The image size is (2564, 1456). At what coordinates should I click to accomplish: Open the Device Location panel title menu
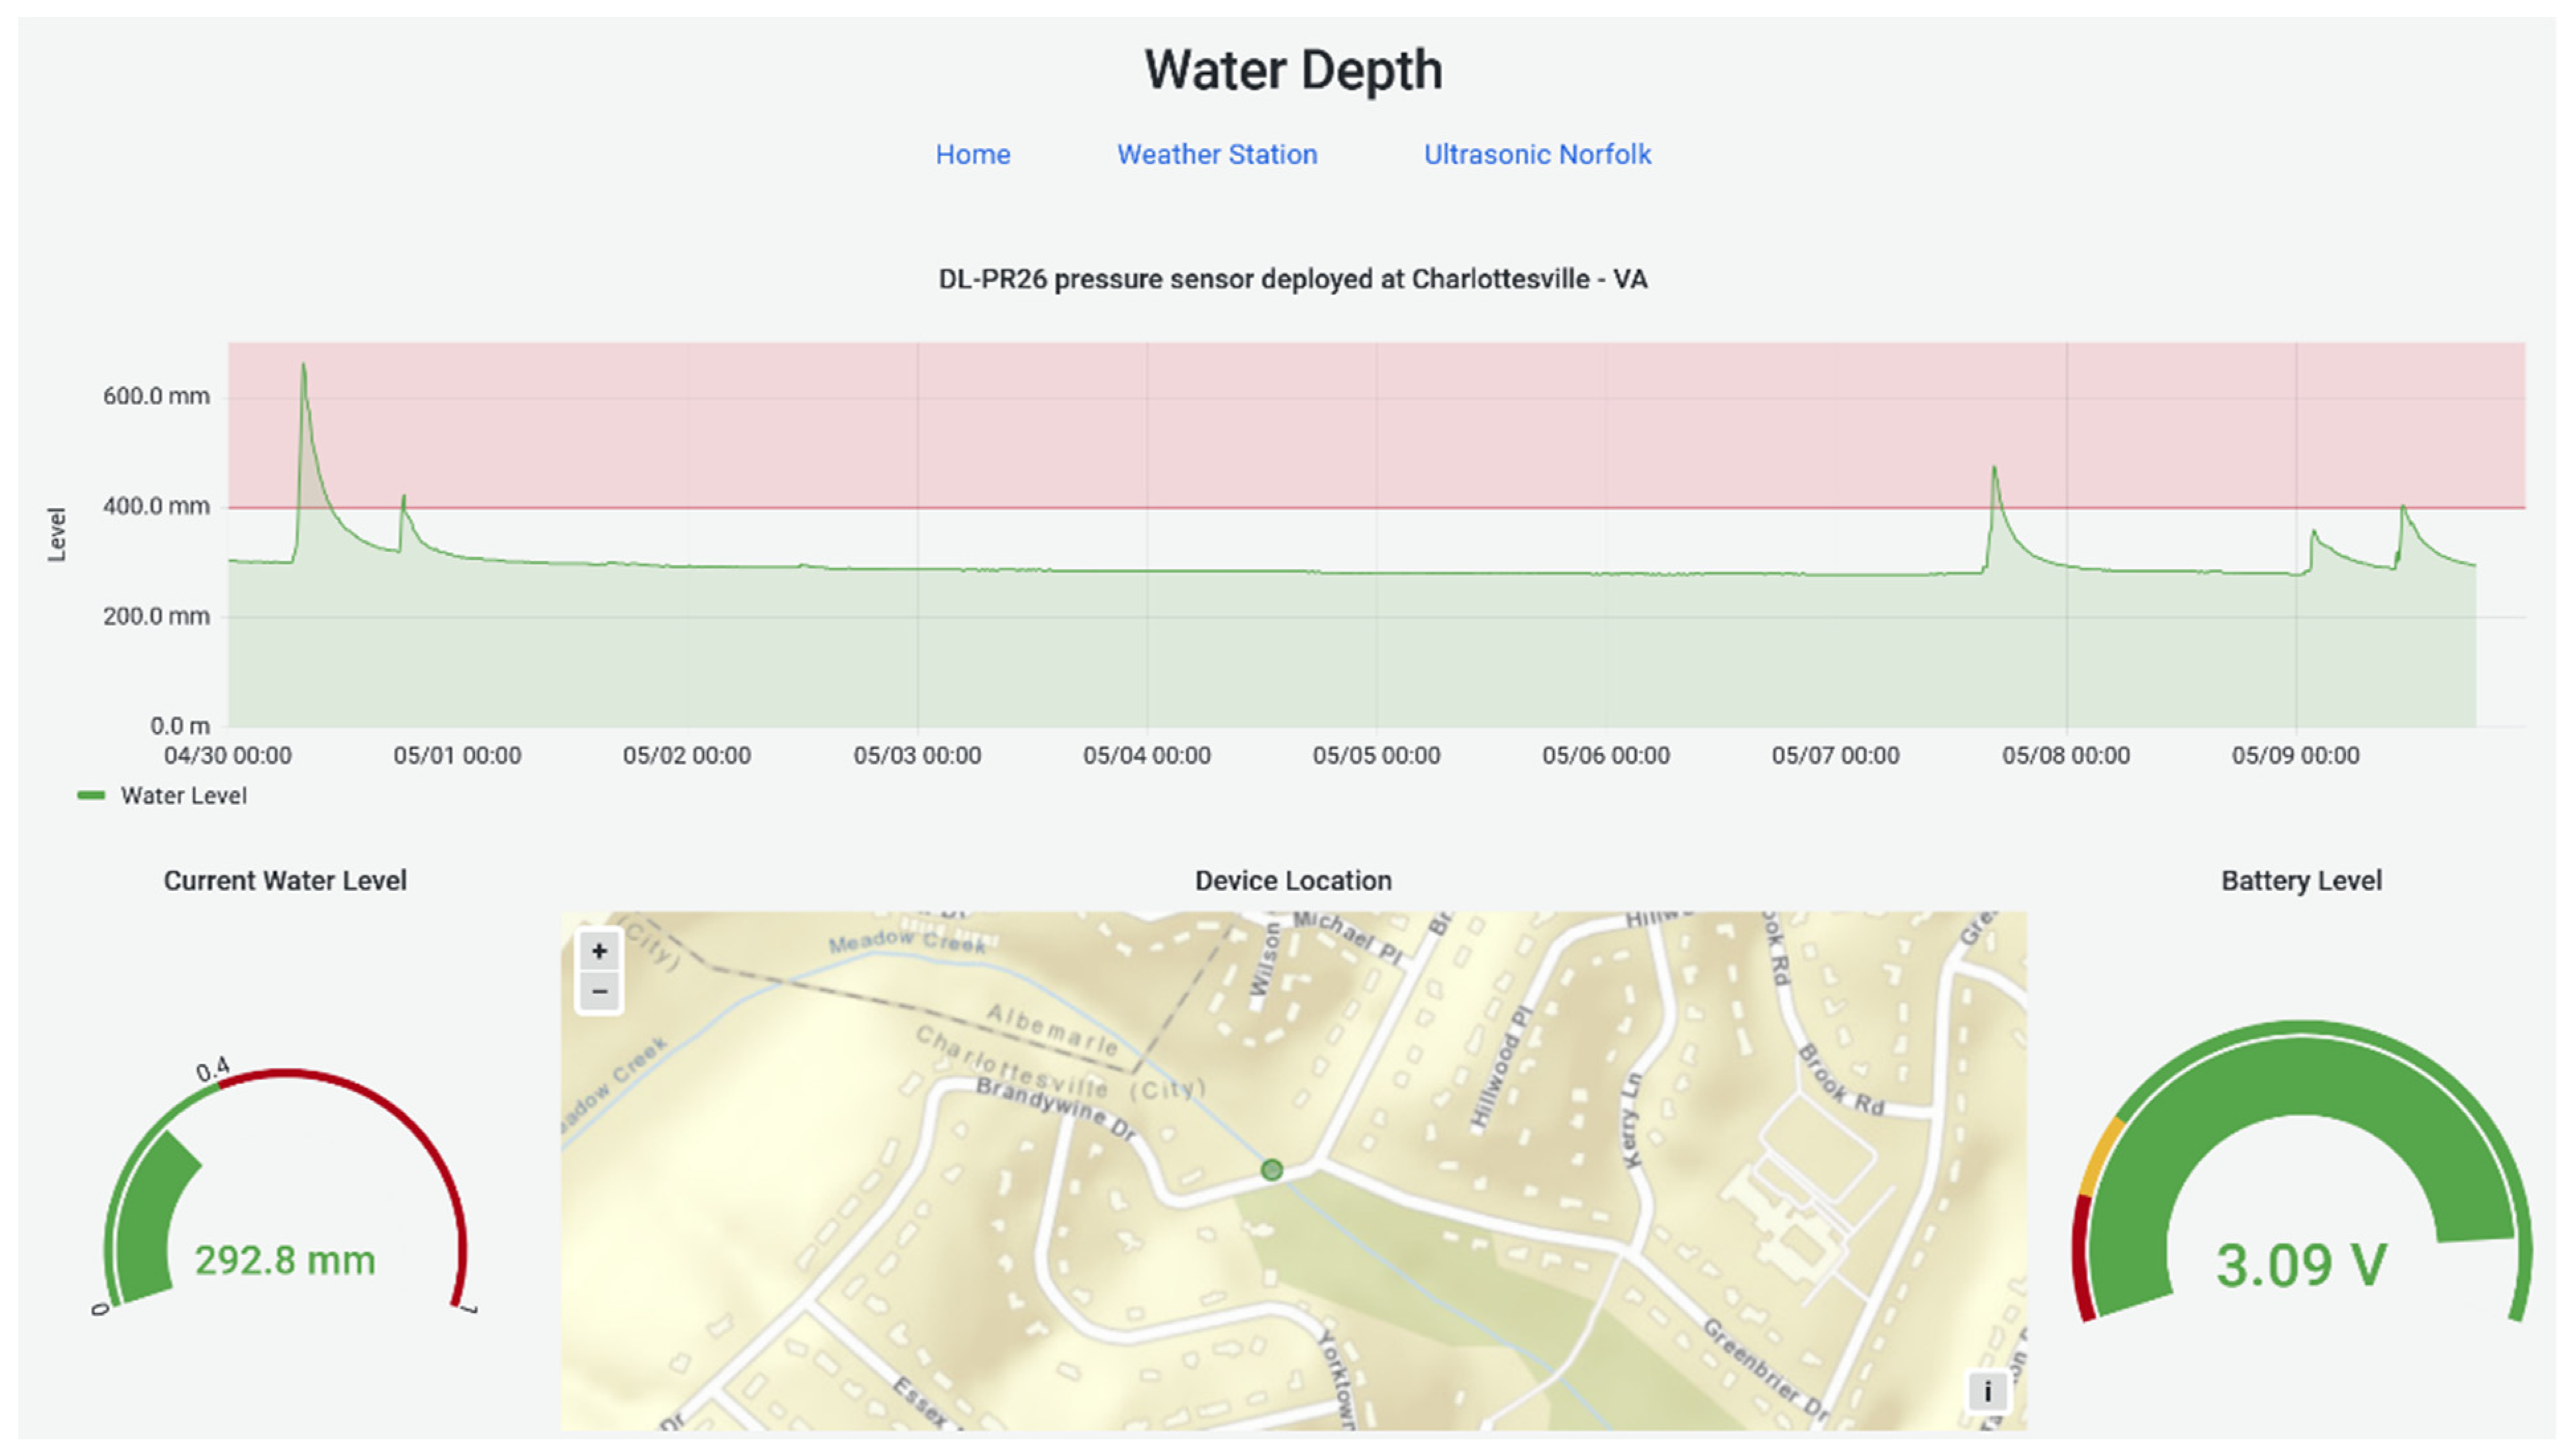pyautogui.click(x=1292, y=881)
